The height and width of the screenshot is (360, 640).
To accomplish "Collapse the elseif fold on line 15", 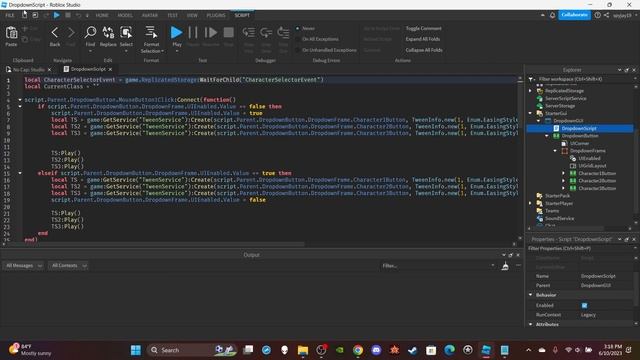I will pos(20,173).
